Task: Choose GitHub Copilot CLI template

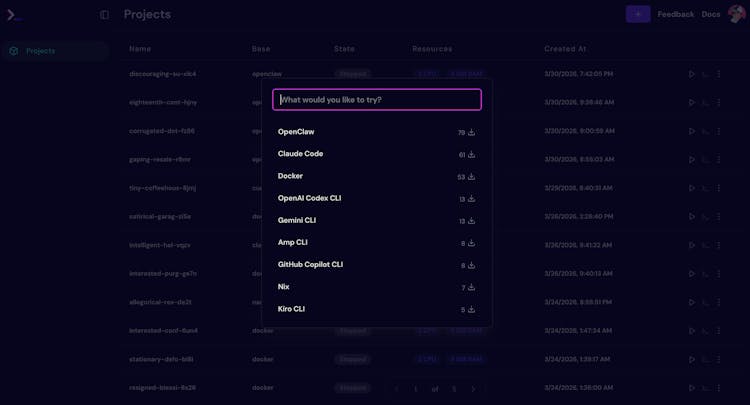Action: 310,265
